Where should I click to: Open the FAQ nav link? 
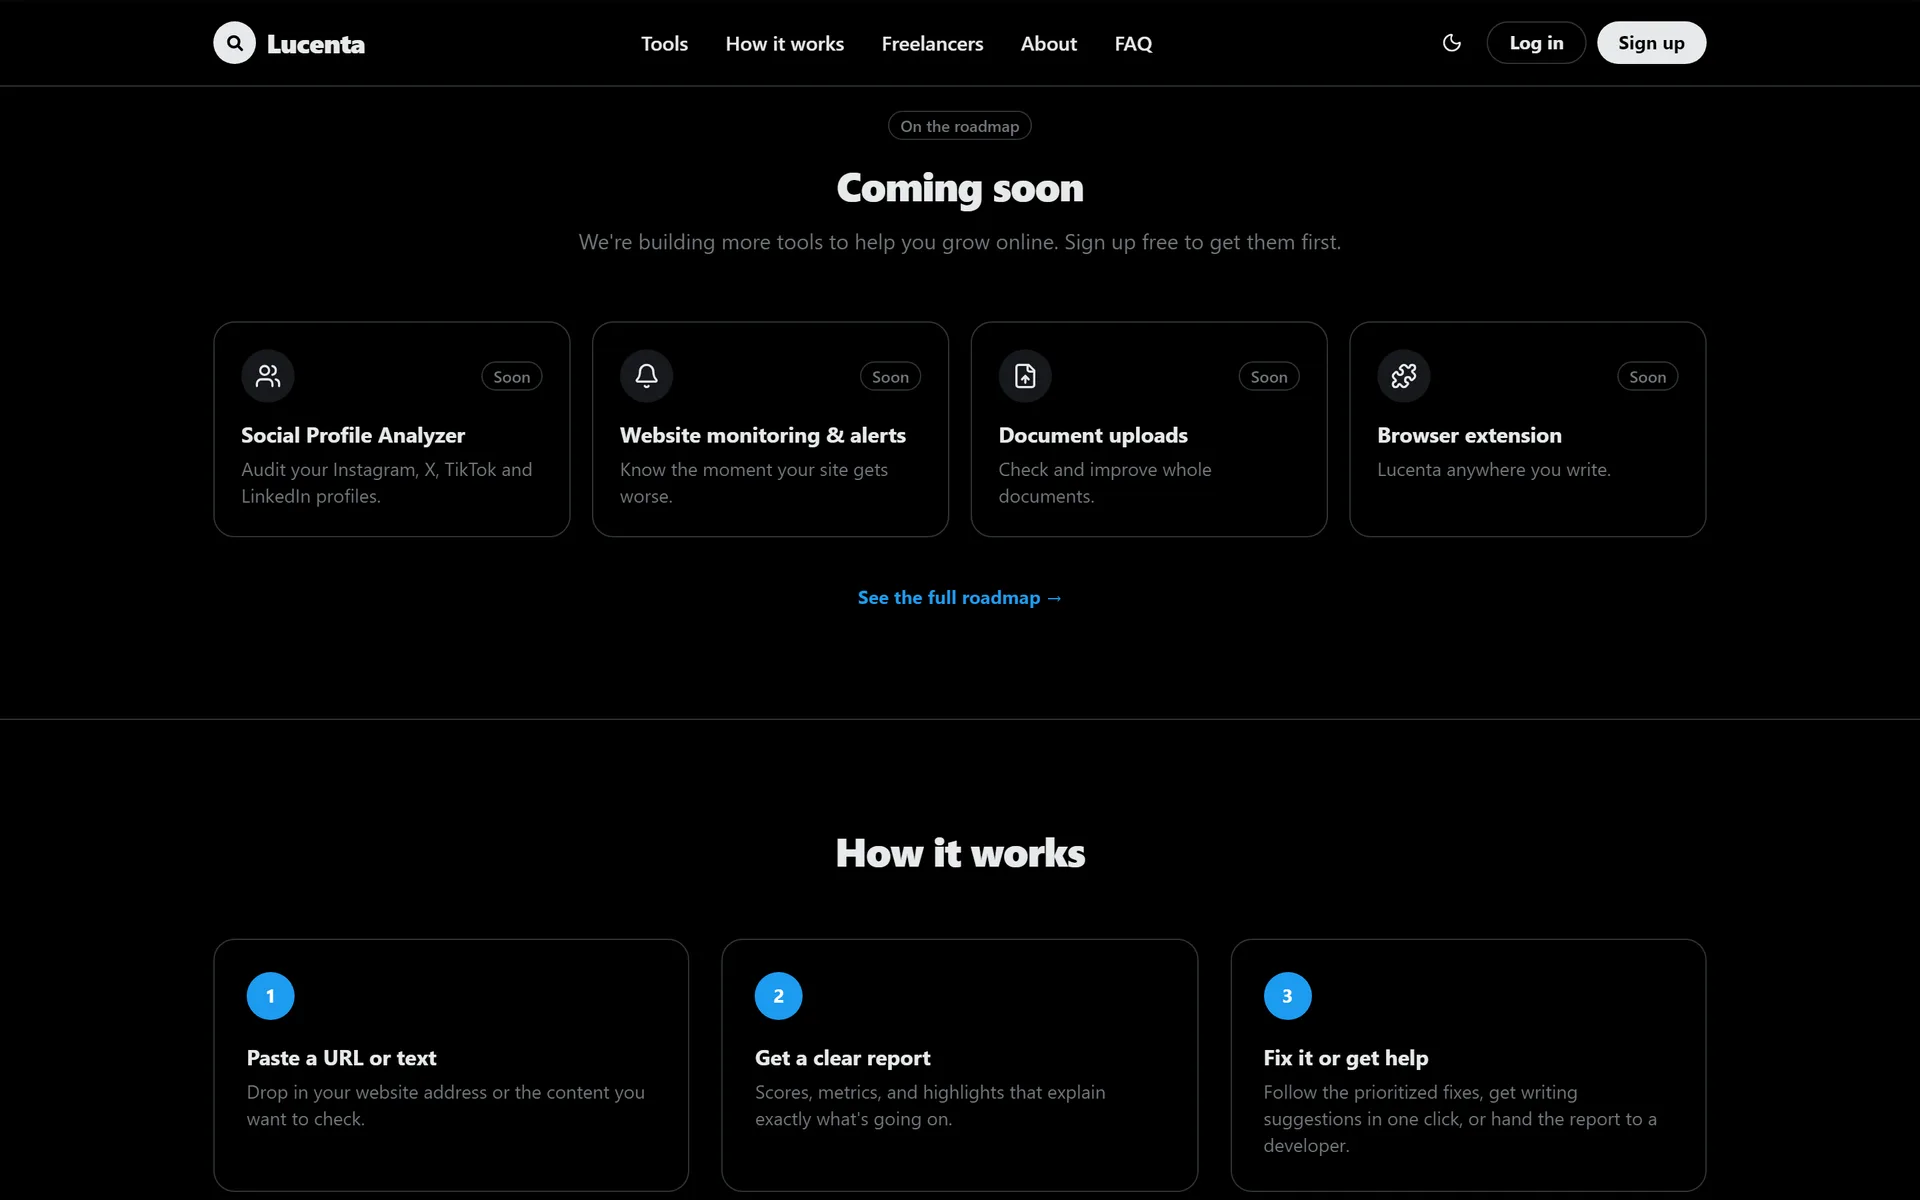[1133, 44]
